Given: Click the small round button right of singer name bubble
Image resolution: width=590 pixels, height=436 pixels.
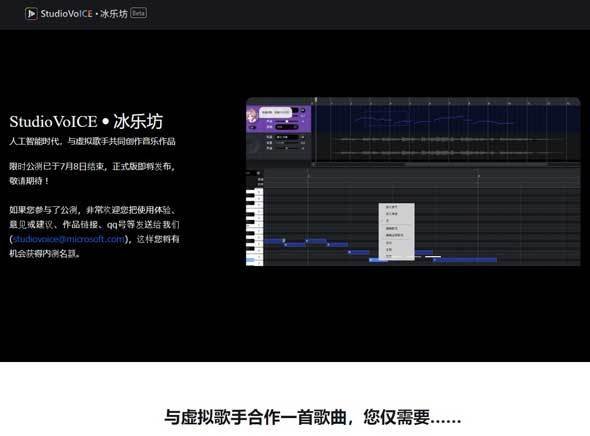Looking at the screenshot, I should click(x=303, y=110).
